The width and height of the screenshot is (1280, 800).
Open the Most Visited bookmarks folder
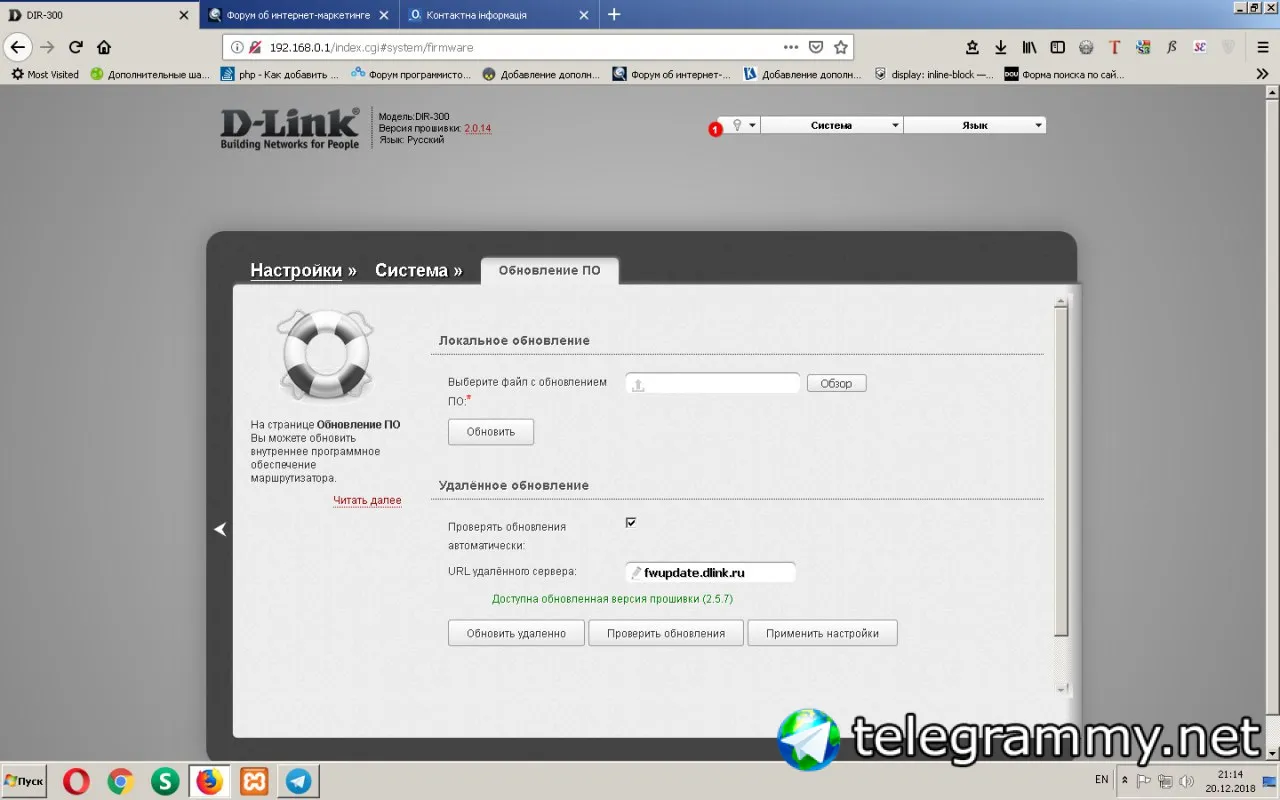click(x=45, y=74)
